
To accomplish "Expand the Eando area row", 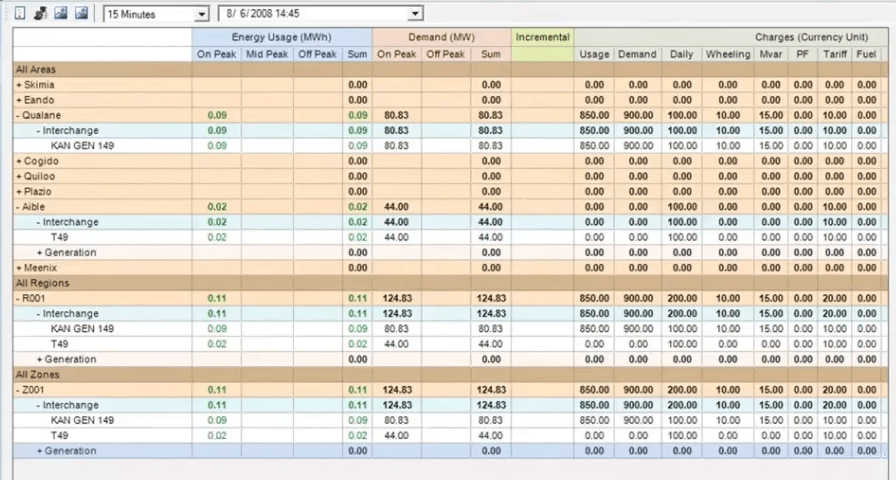I will [18, 100].
